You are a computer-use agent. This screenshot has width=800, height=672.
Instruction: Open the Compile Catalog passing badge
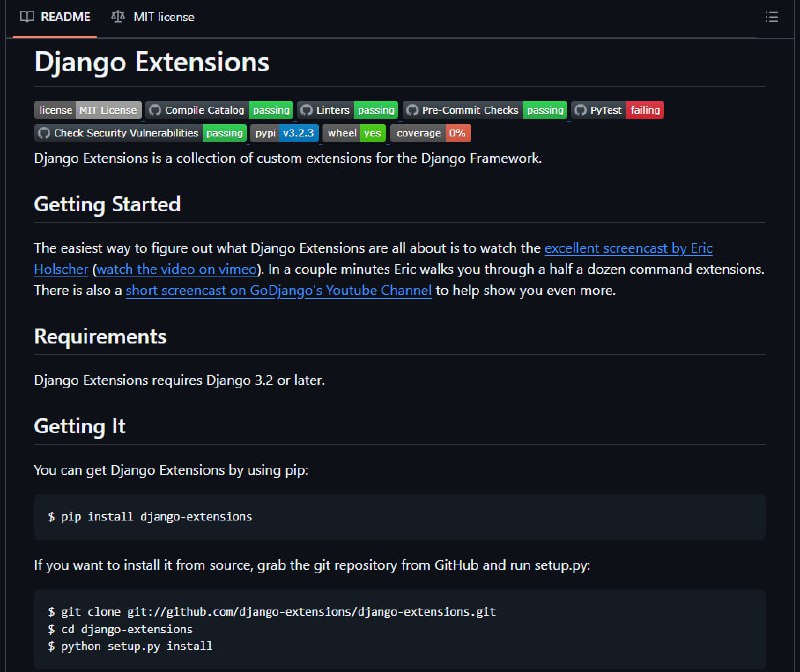tap(219, 110)
